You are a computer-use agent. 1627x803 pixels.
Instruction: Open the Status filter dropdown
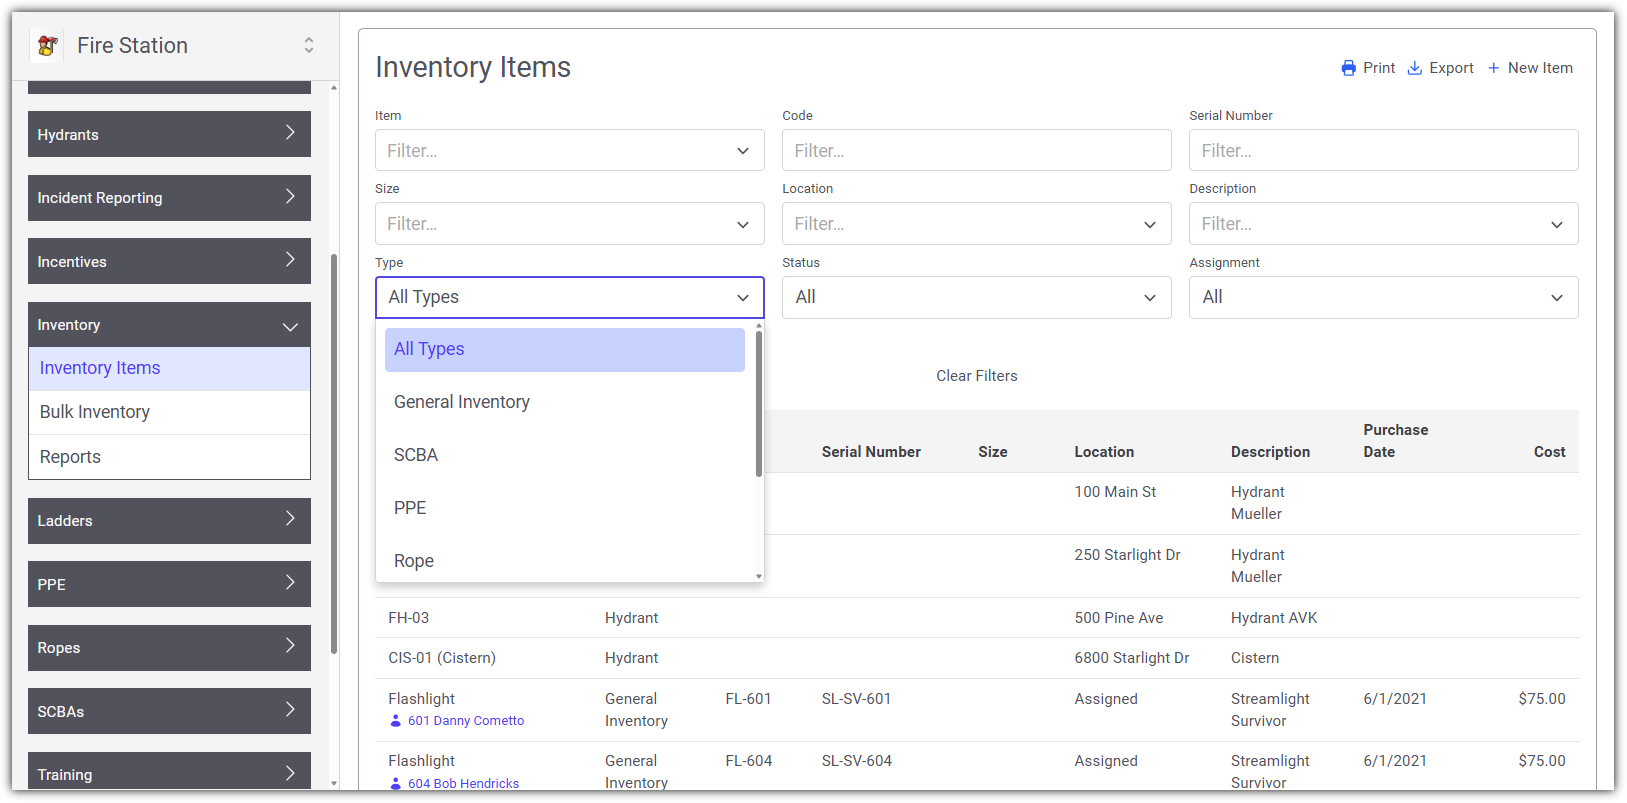(976, 297)
